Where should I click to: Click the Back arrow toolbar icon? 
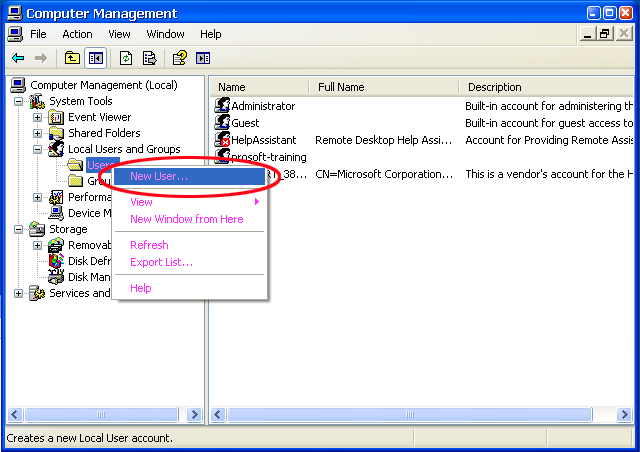(18, 58)
